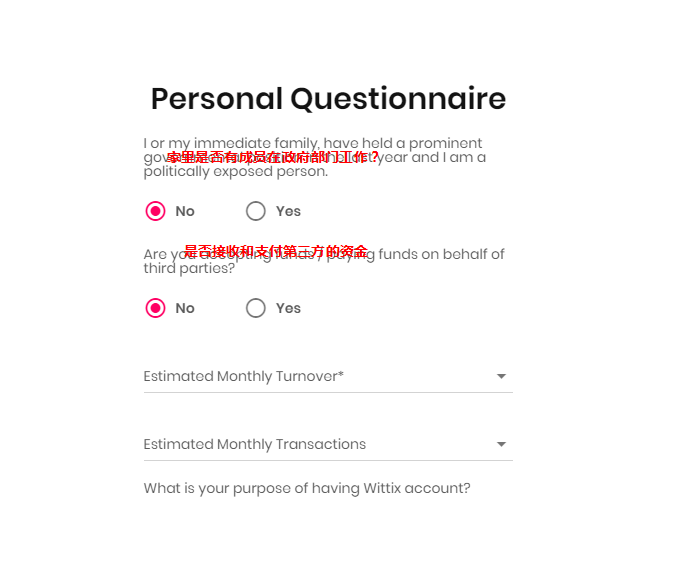Click the word 'Questionnaire' in the title
This screenshot has height=579, width=695.
click(x=398, y=99)
